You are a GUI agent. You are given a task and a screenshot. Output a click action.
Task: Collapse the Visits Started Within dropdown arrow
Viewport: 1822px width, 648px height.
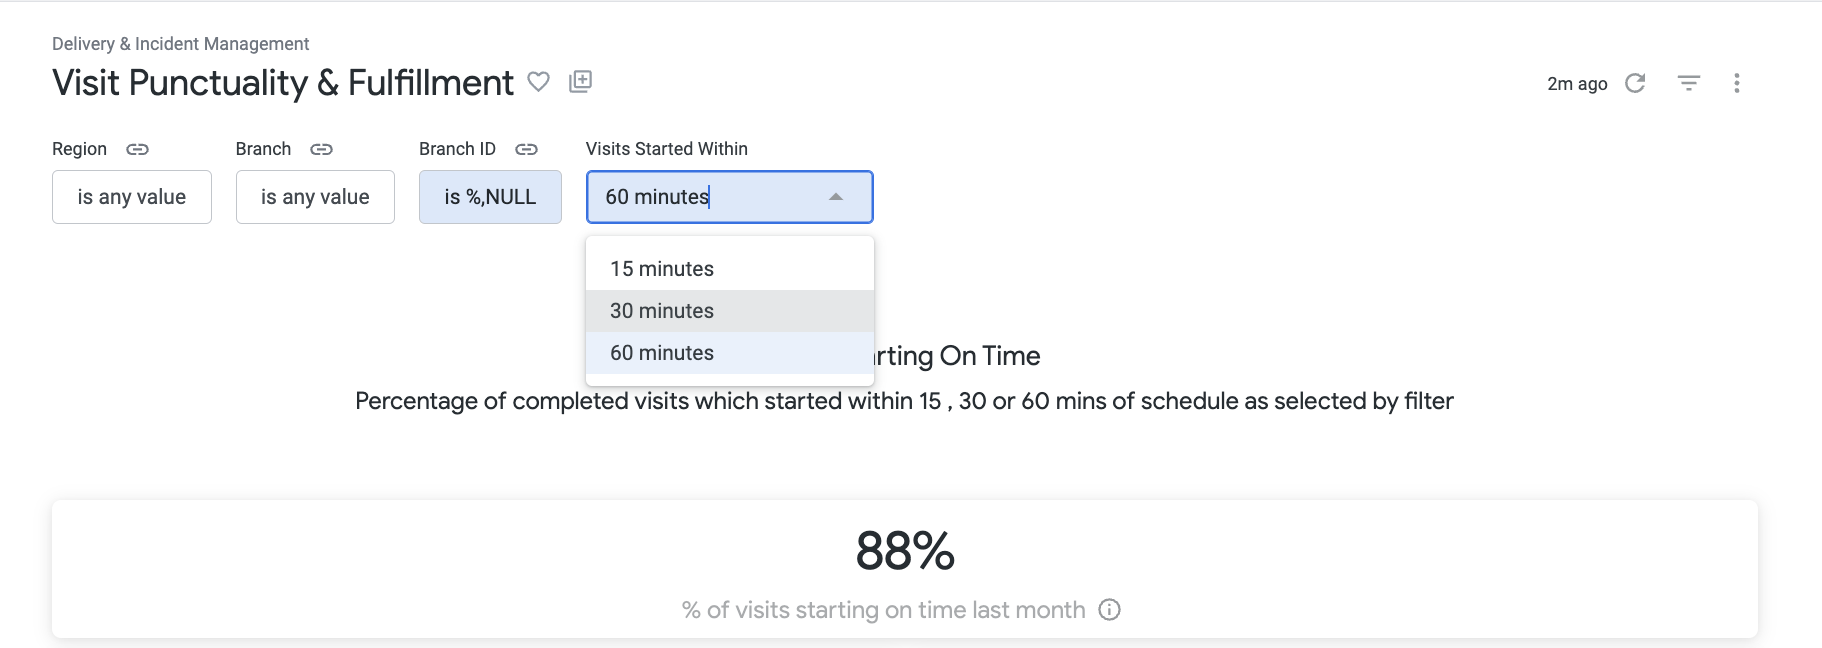[836, 197]
